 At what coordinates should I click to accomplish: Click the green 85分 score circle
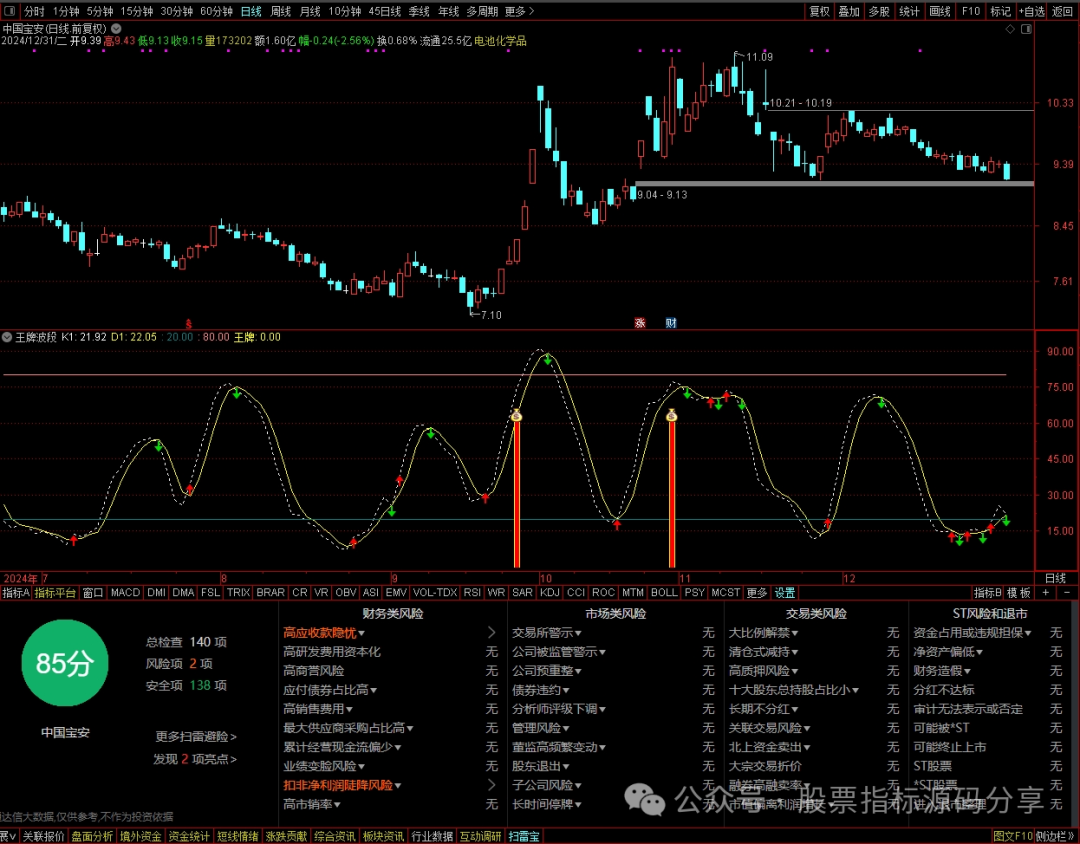pyautogui.click(x=65, y=663)
